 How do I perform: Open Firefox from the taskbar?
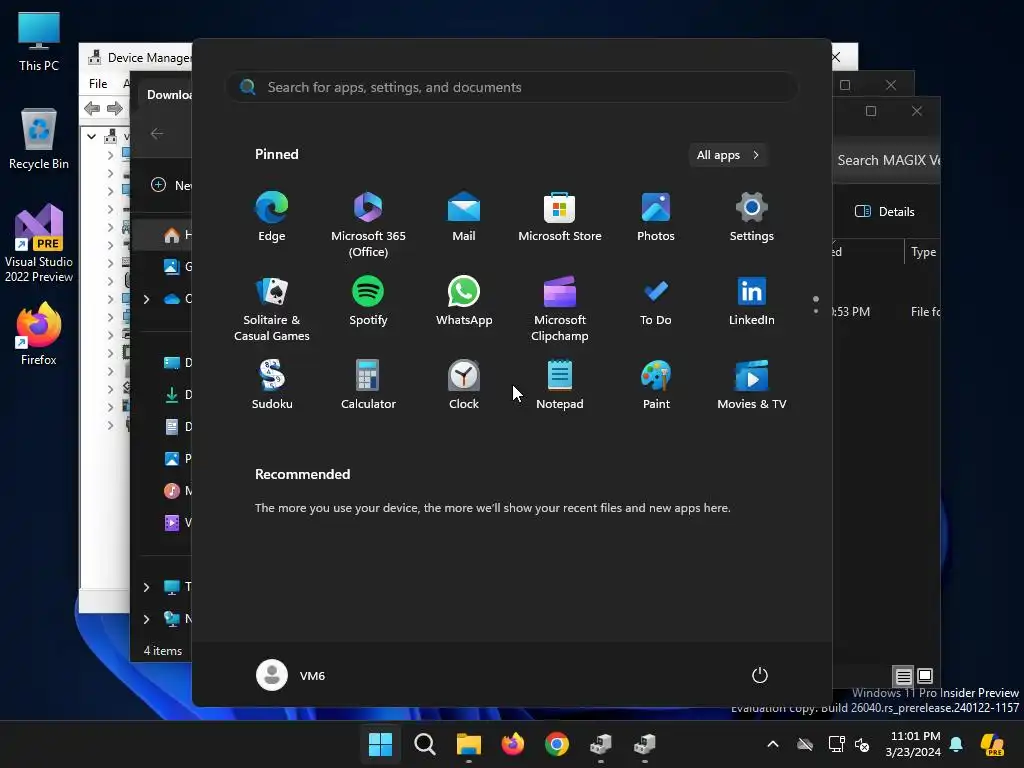pyautogui.click(x=513, y=744)
